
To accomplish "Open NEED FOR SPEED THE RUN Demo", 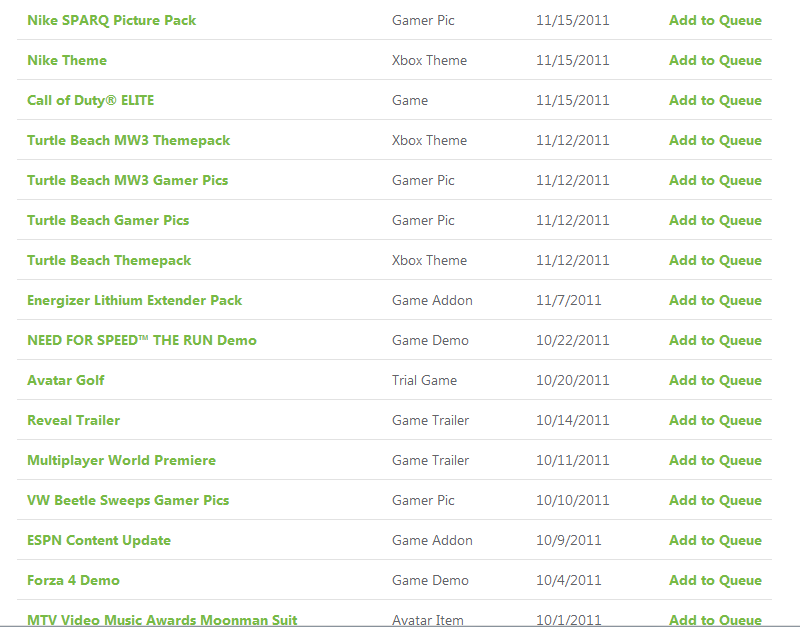I will click(x=142, y=340).
